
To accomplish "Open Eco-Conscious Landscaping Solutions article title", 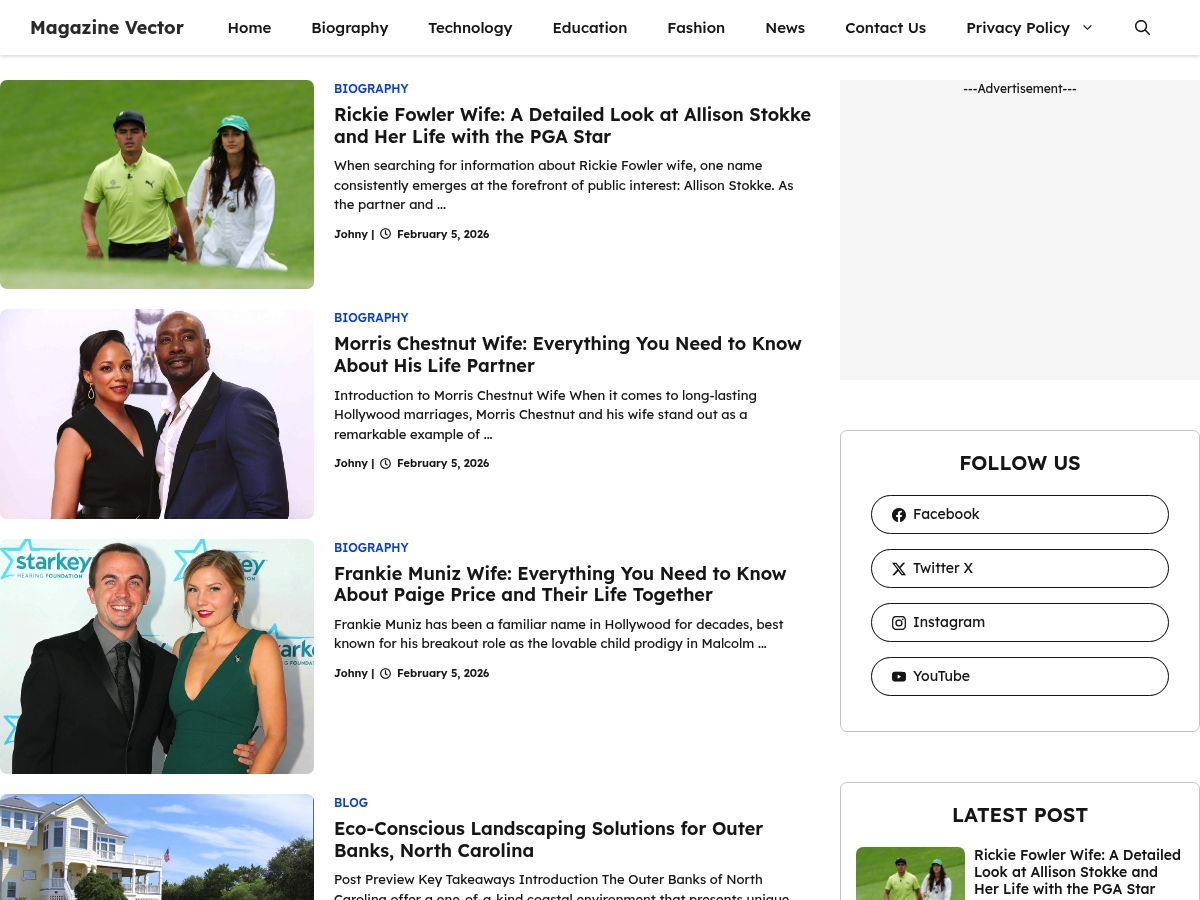I will click(x=548, y=840).
